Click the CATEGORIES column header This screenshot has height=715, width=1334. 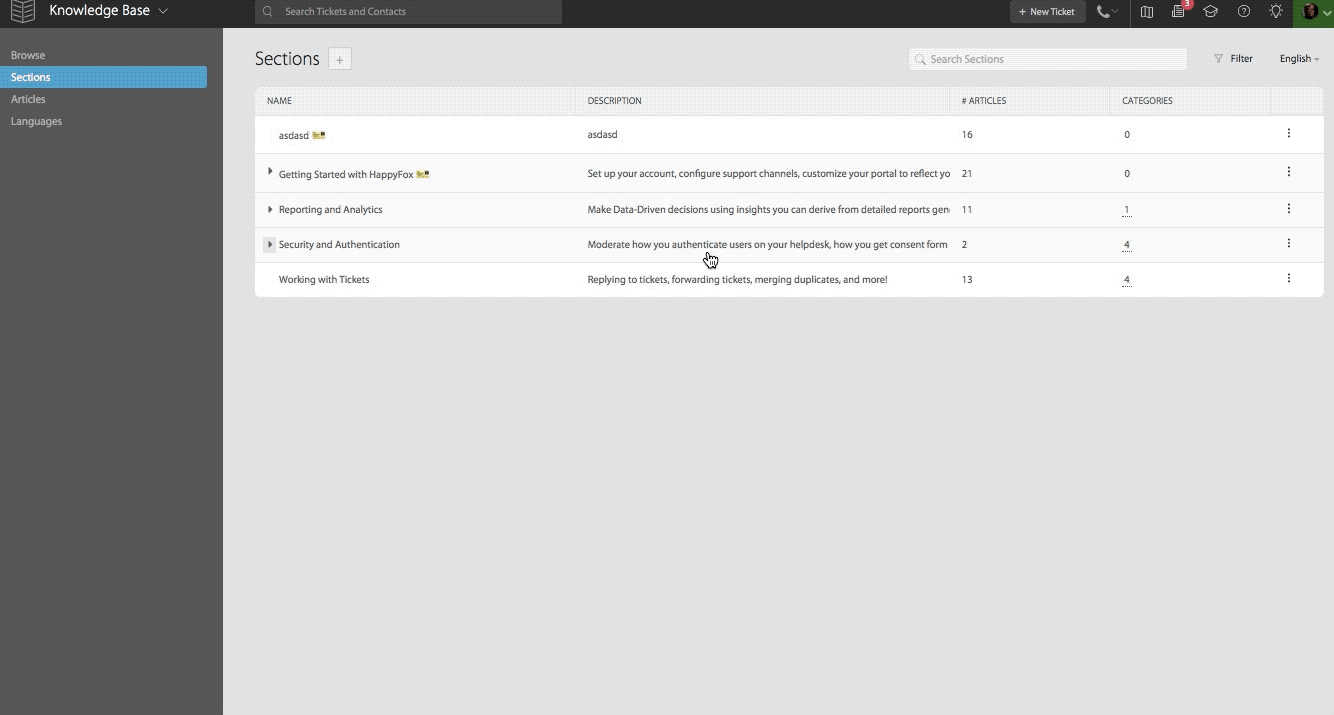click(x=1147, y=101)
